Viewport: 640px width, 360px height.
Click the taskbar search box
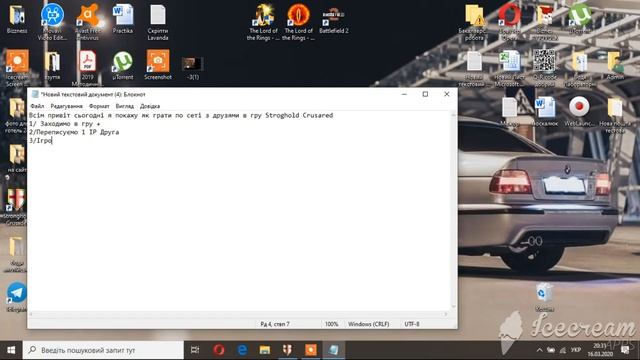(103, 350)
